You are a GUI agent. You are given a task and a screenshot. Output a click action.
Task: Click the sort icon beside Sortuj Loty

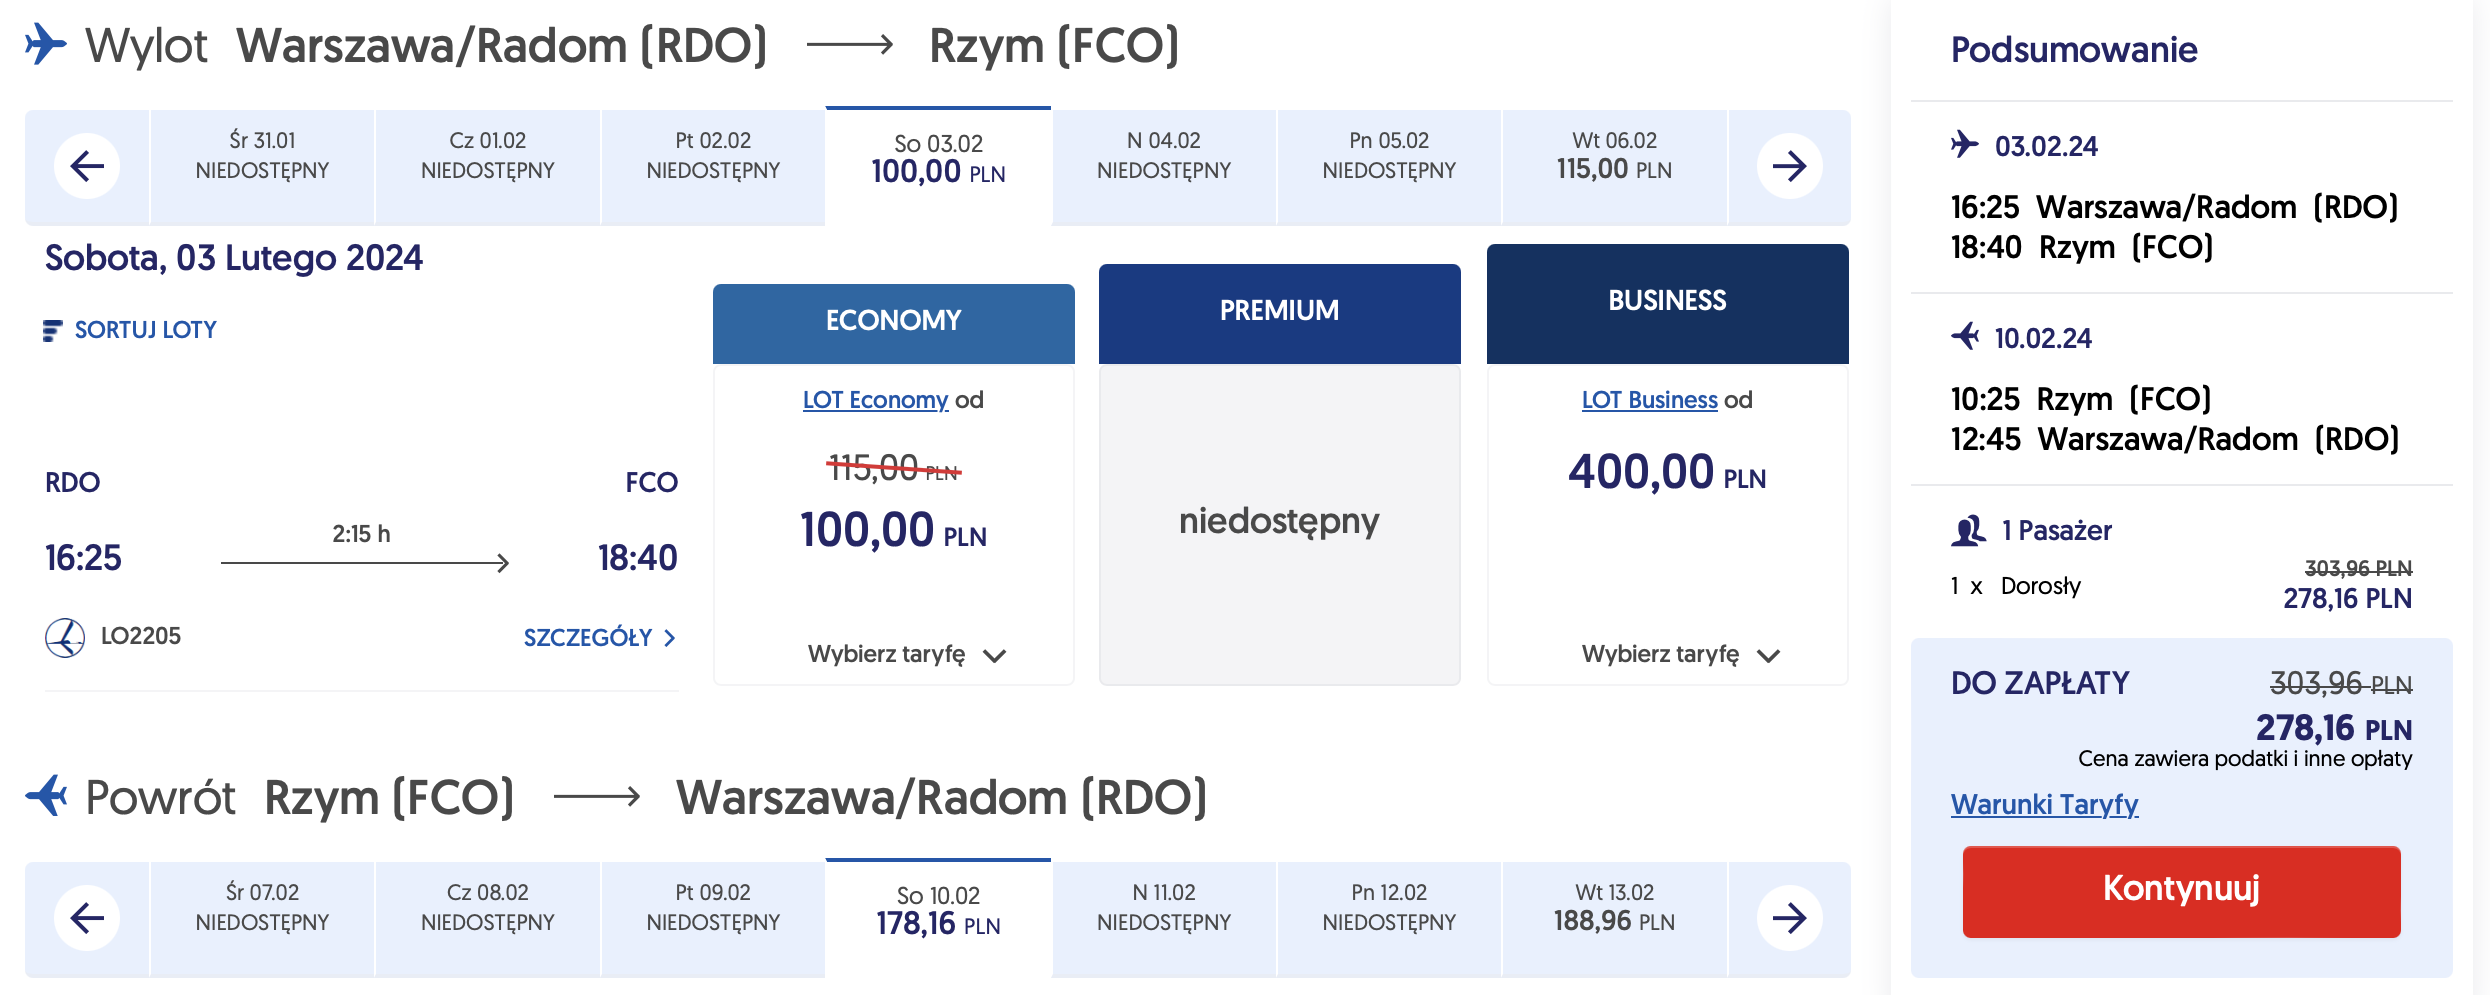(53, 331)
